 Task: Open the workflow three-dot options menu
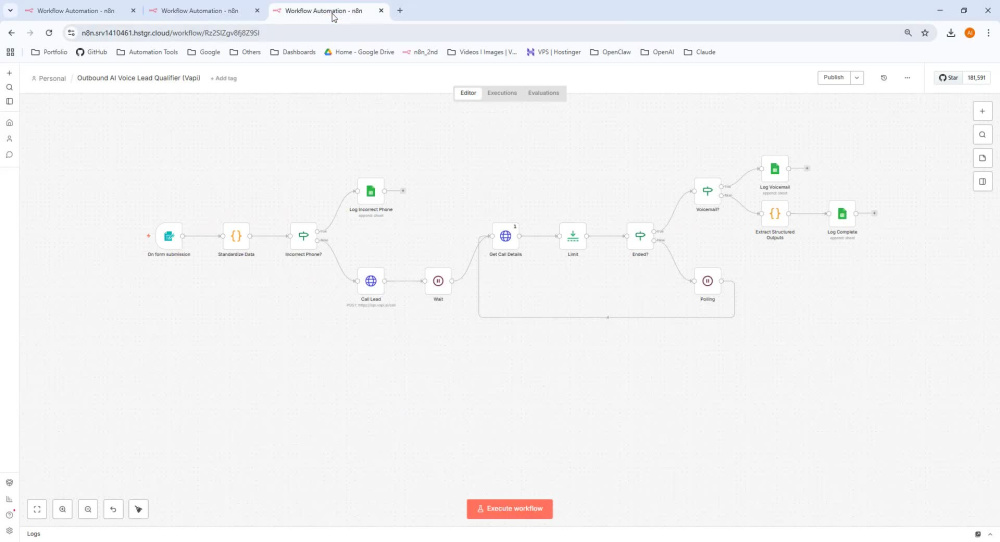point(907,78)
